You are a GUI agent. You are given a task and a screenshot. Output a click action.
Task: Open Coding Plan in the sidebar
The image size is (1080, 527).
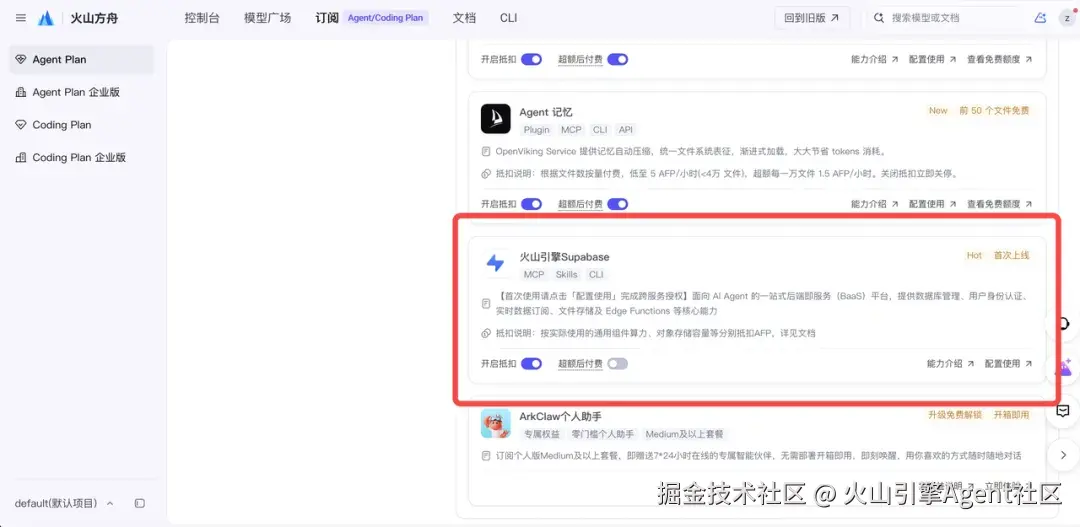[81, 125]
